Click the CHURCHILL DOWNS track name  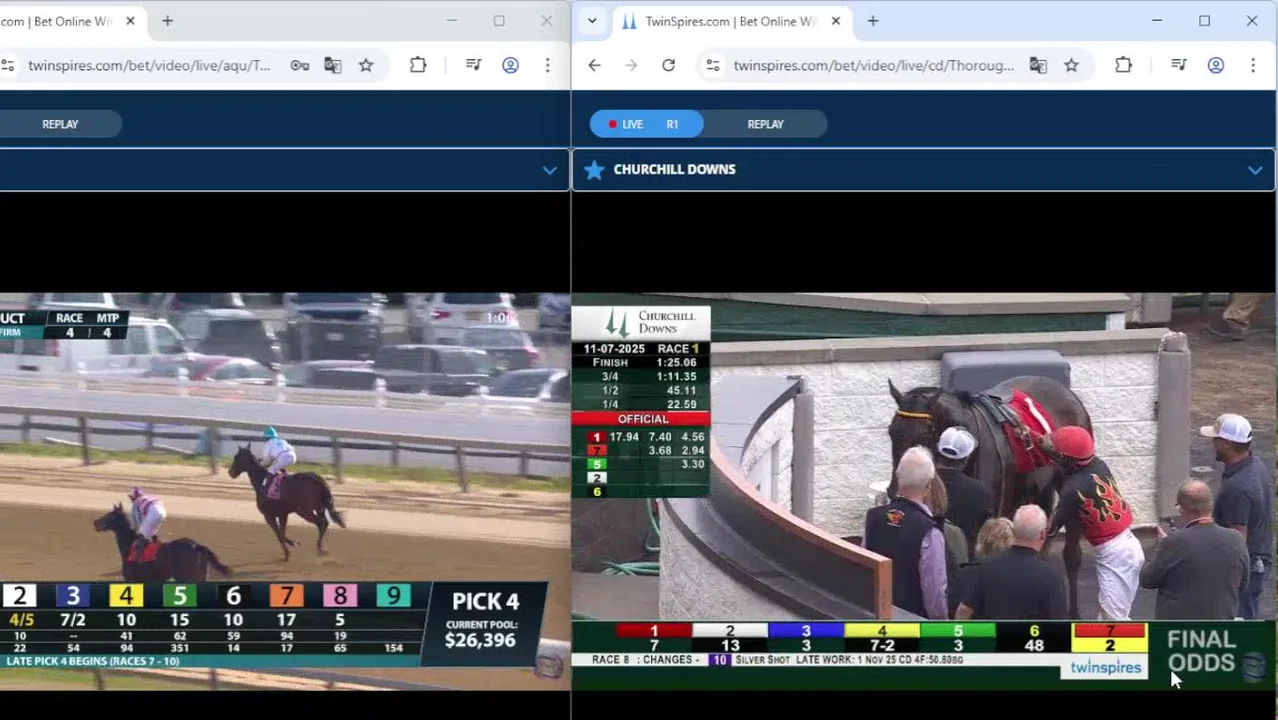point(674,169)
